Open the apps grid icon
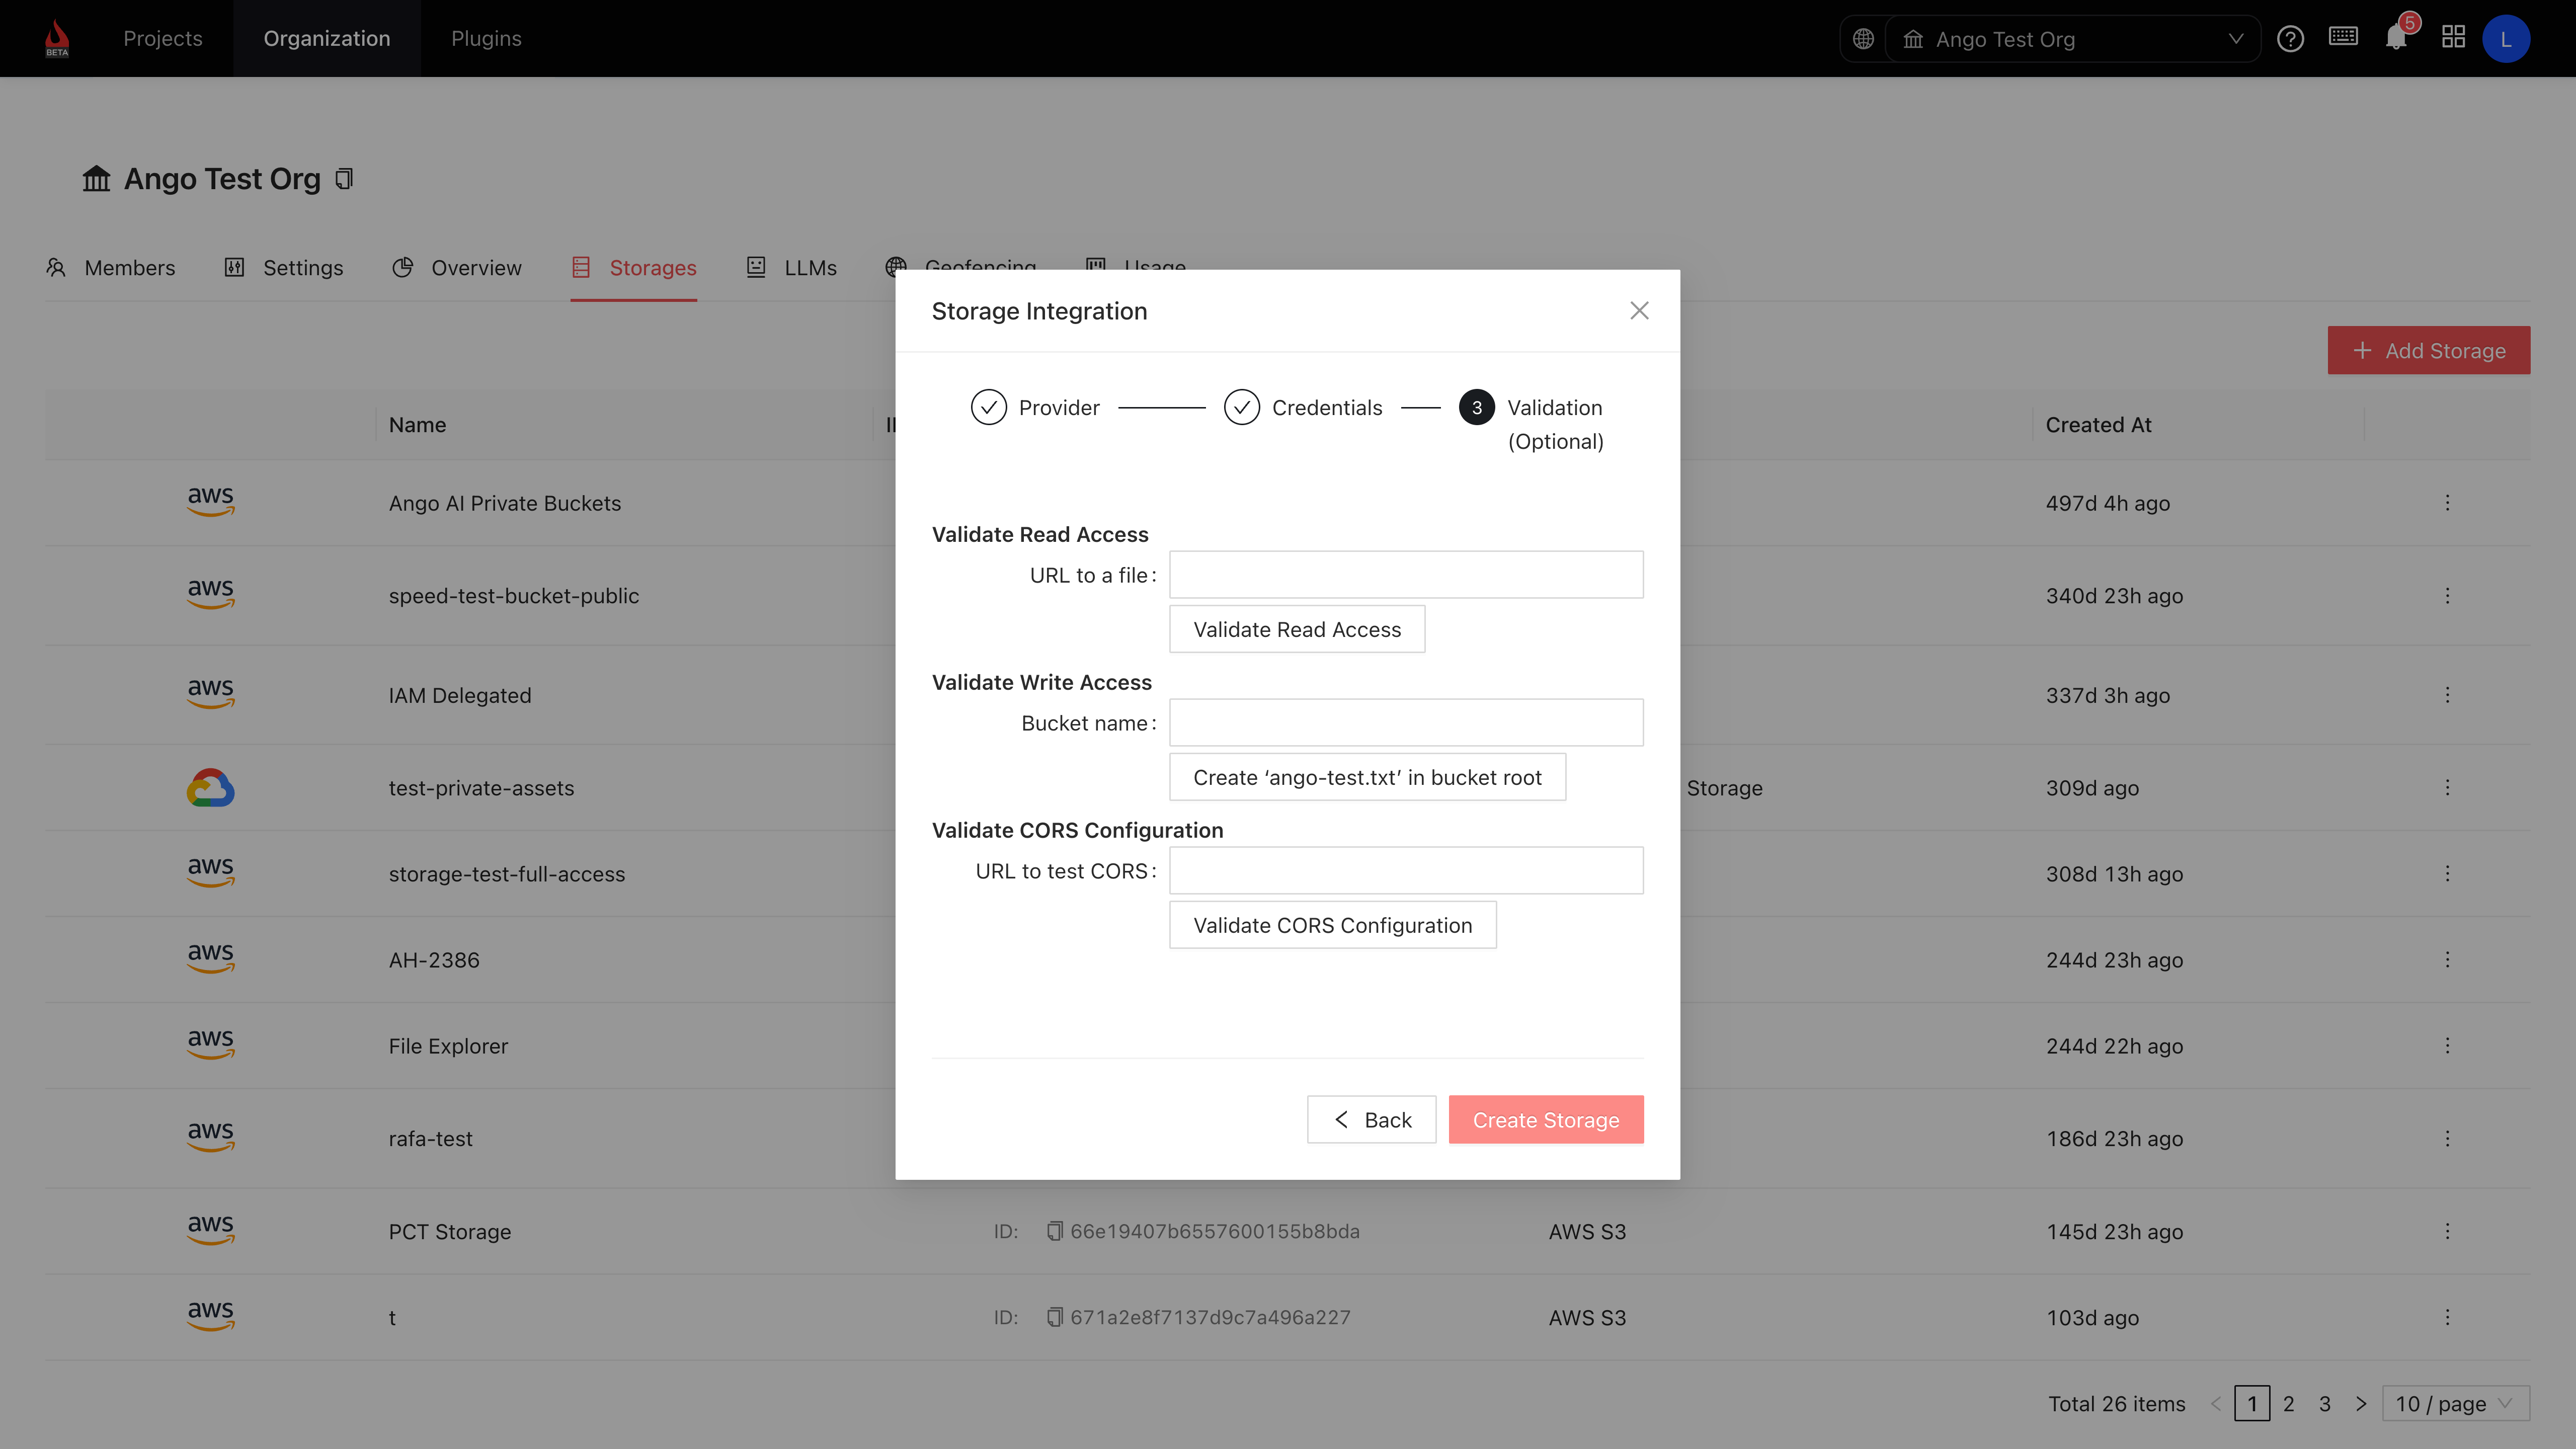This screenshot has width=2576, height=1449. coord(2453,38)
